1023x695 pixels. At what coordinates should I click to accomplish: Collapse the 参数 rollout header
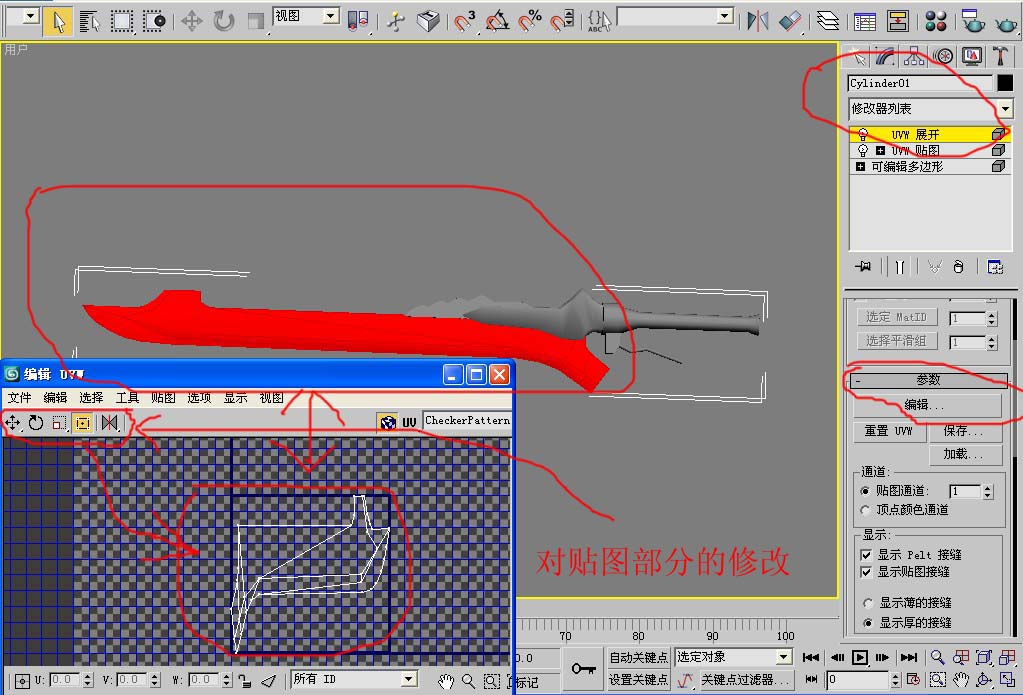(x=928, y=380)
